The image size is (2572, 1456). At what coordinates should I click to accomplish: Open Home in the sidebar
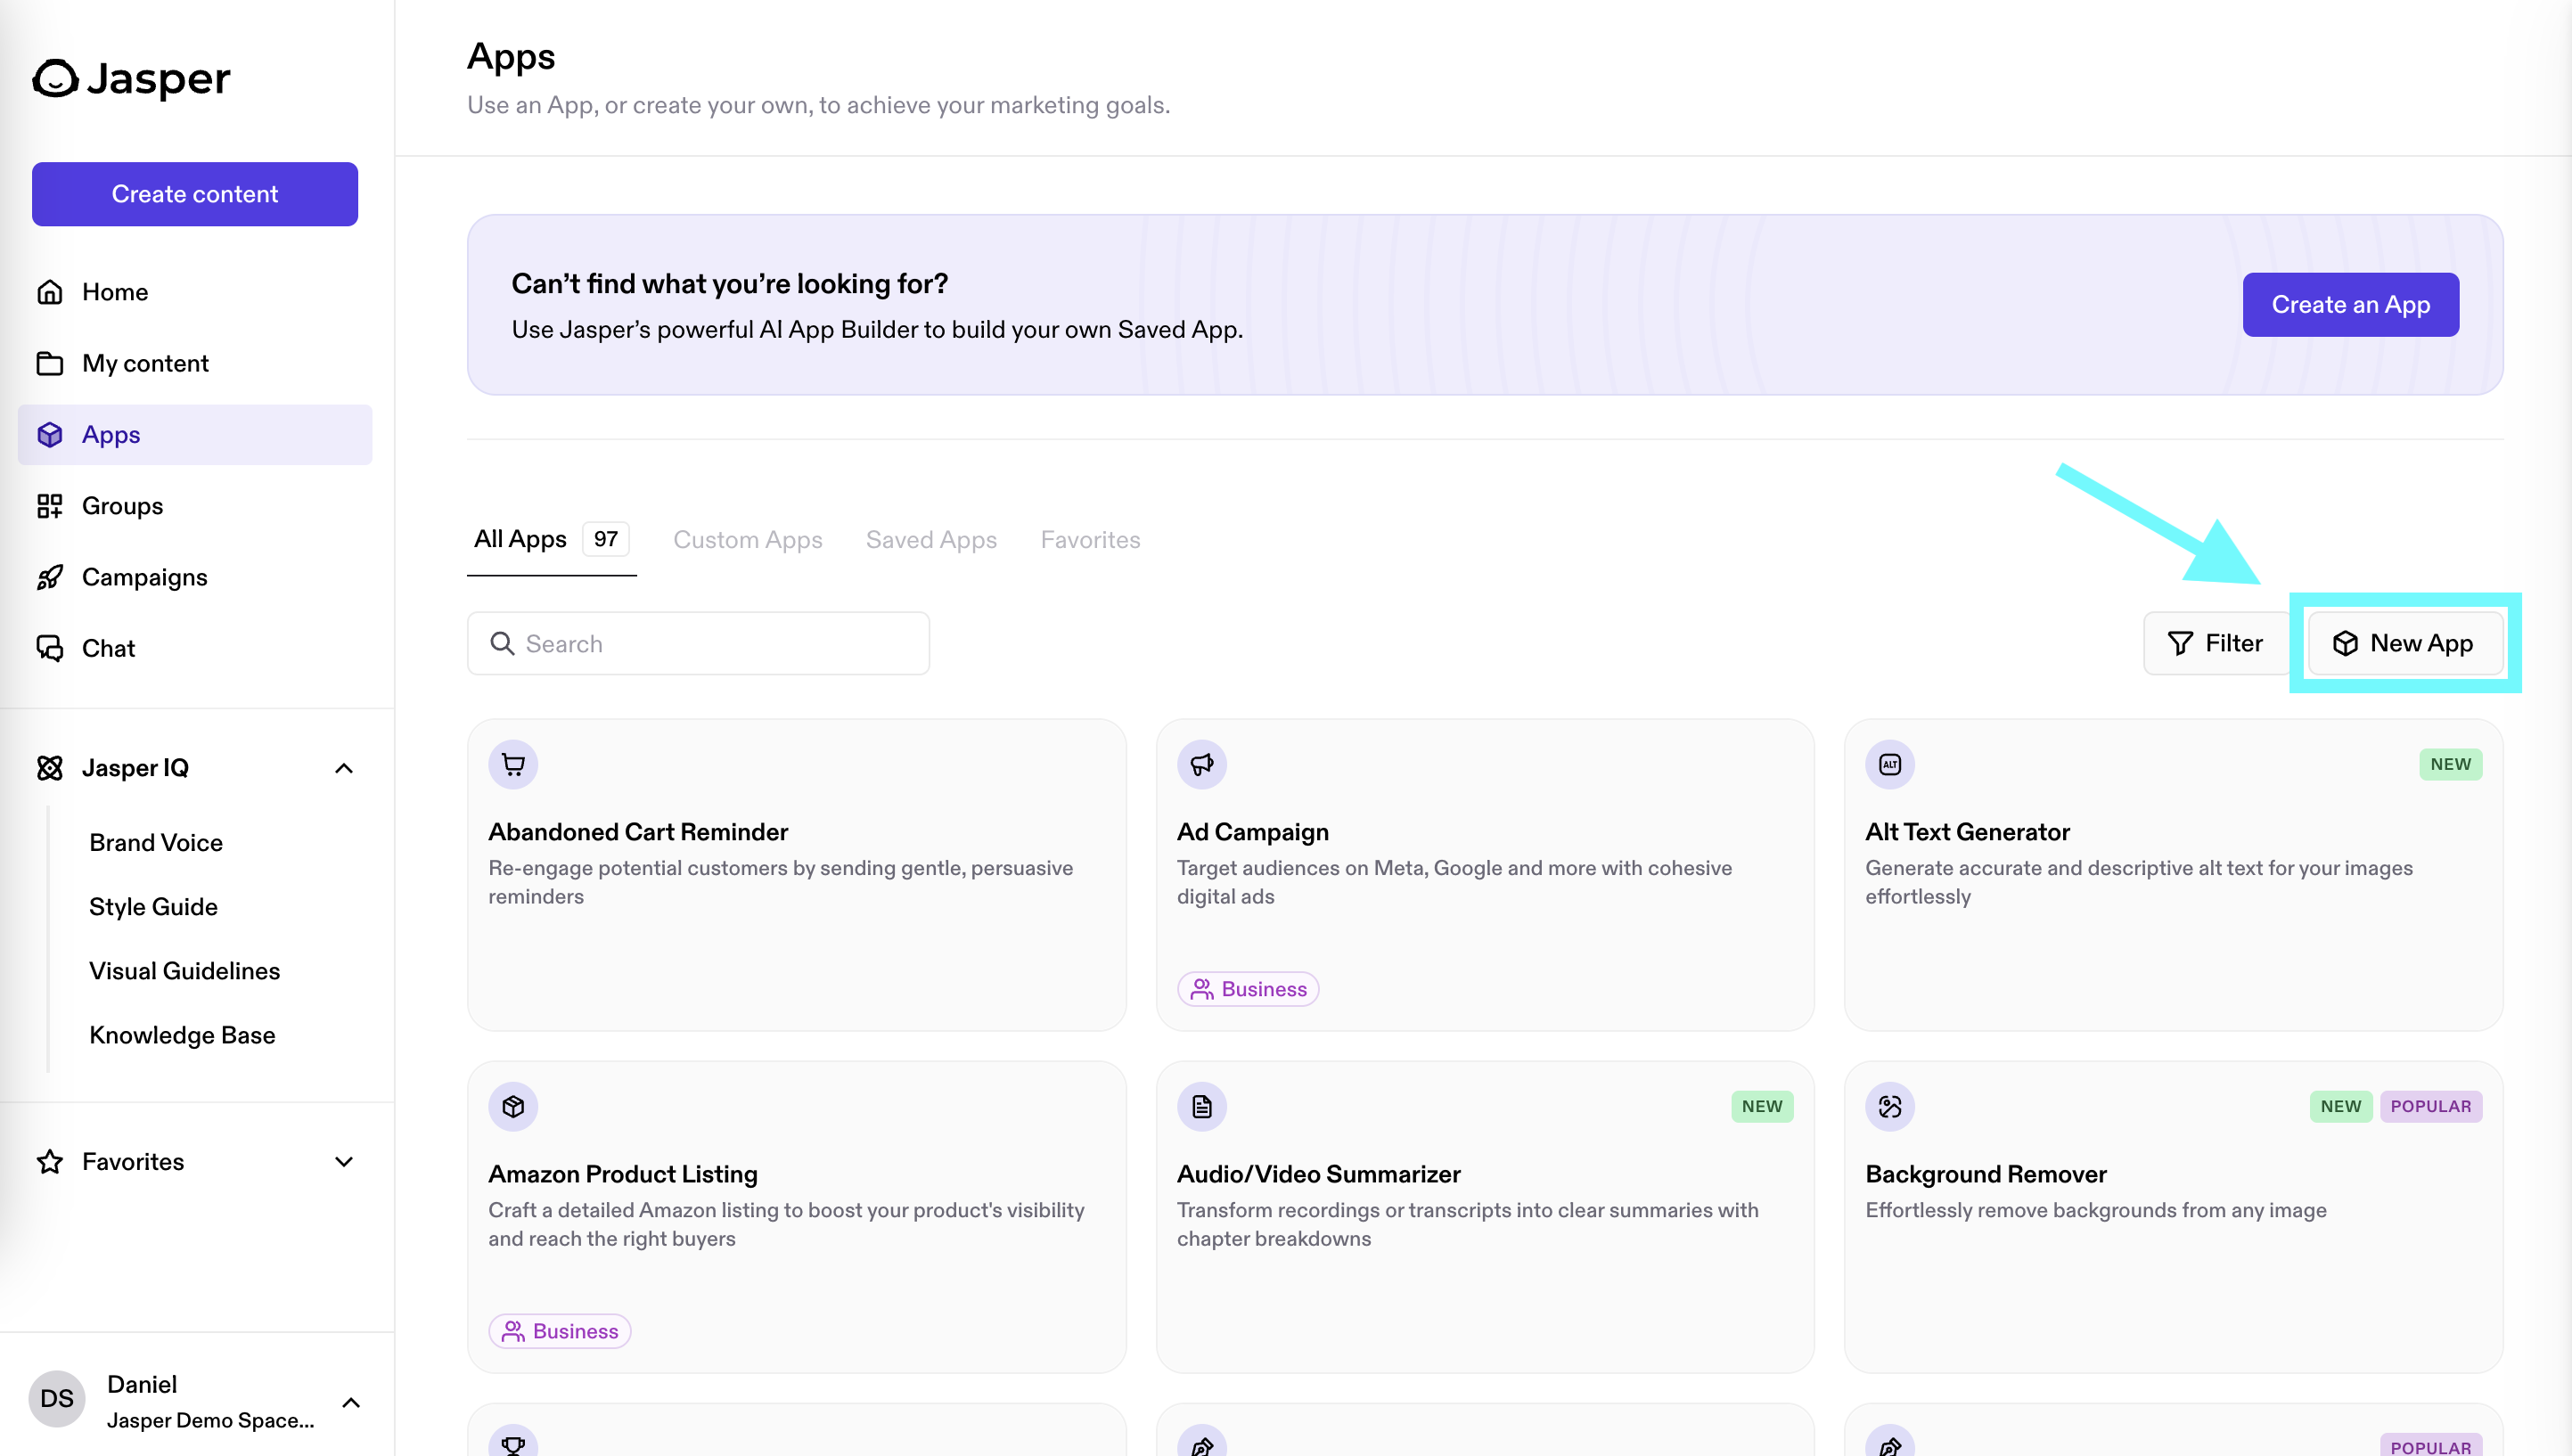coord(195,292)
